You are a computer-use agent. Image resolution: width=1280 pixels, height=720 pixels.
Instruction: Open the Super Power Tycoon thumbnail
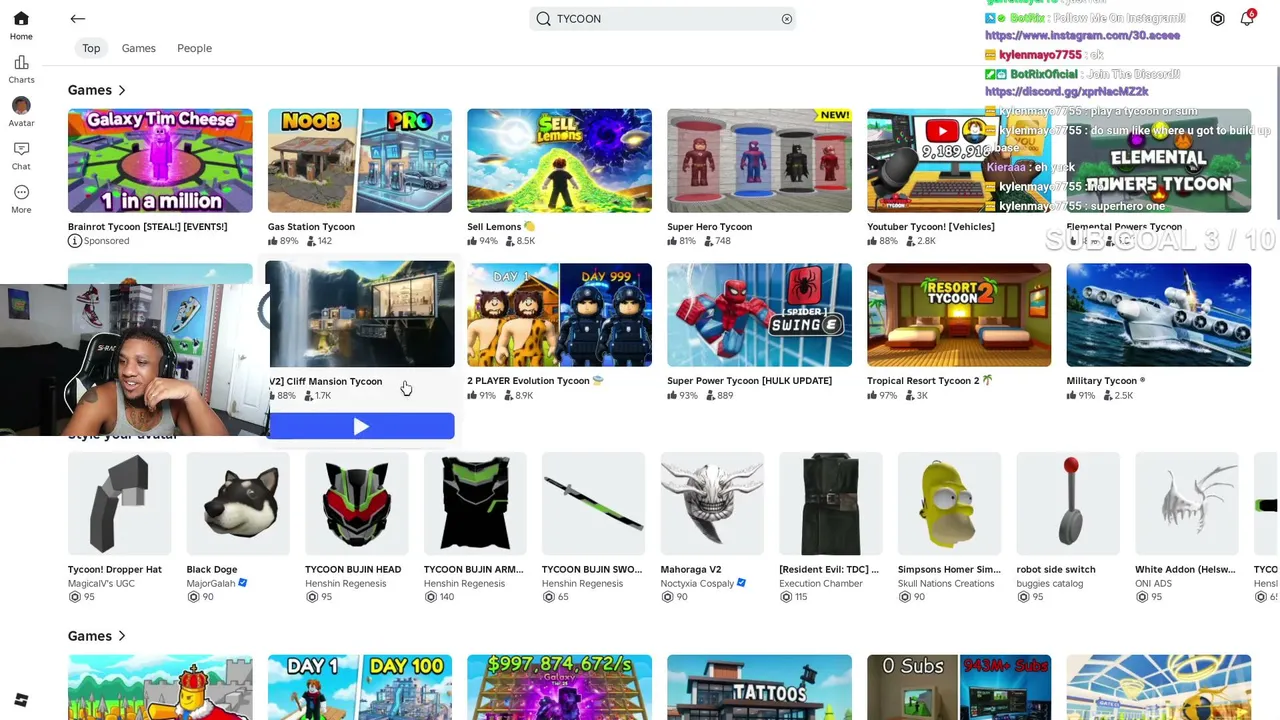tap(759, 315)
